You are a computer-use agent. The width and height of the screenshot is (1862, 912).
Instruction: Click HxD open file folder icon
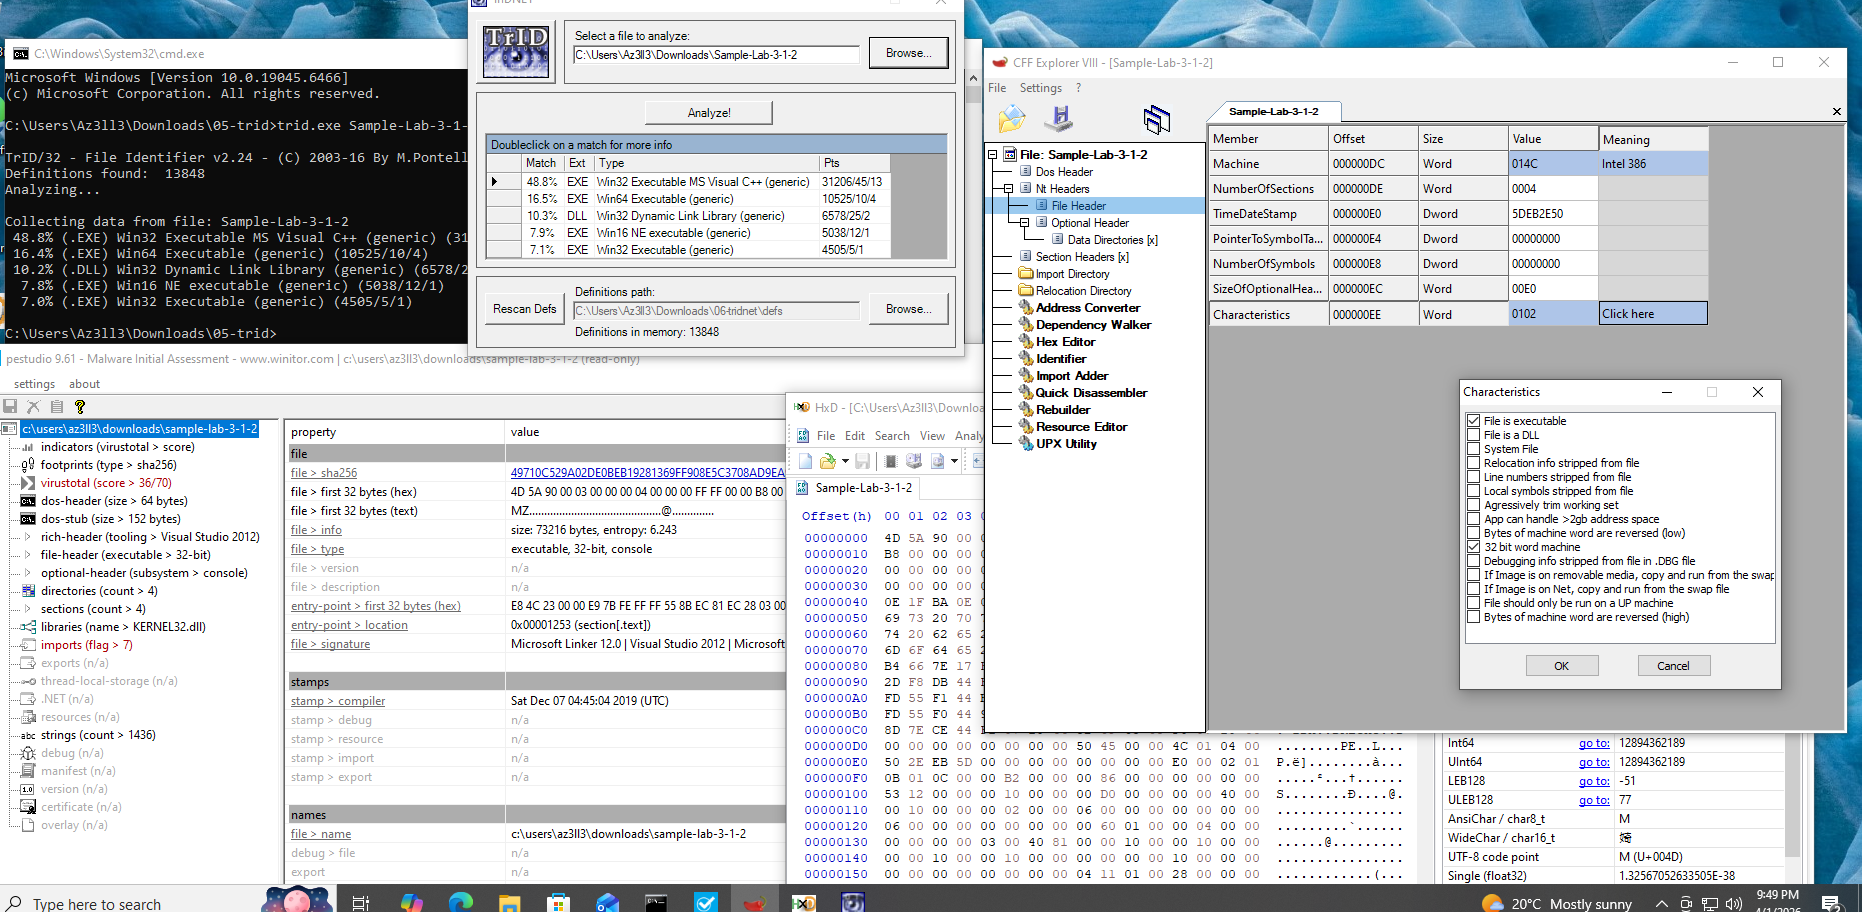(x=827, y=461)
